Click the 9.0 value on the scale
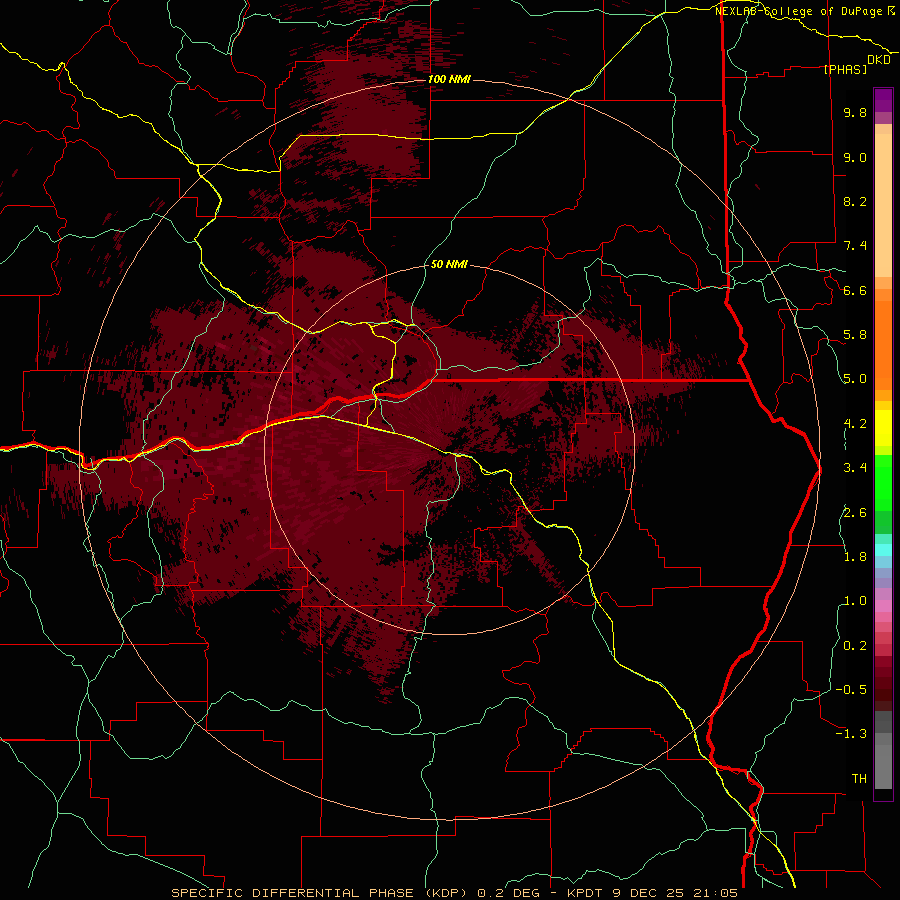This screenshot has width=900, height=900. pos(855,157)
